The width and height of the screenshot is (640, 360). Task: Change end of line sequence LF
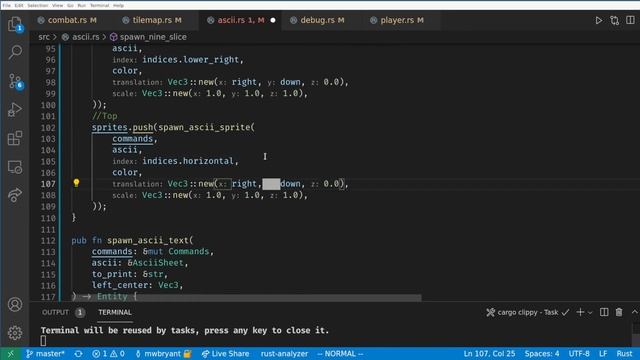[603, 354]
